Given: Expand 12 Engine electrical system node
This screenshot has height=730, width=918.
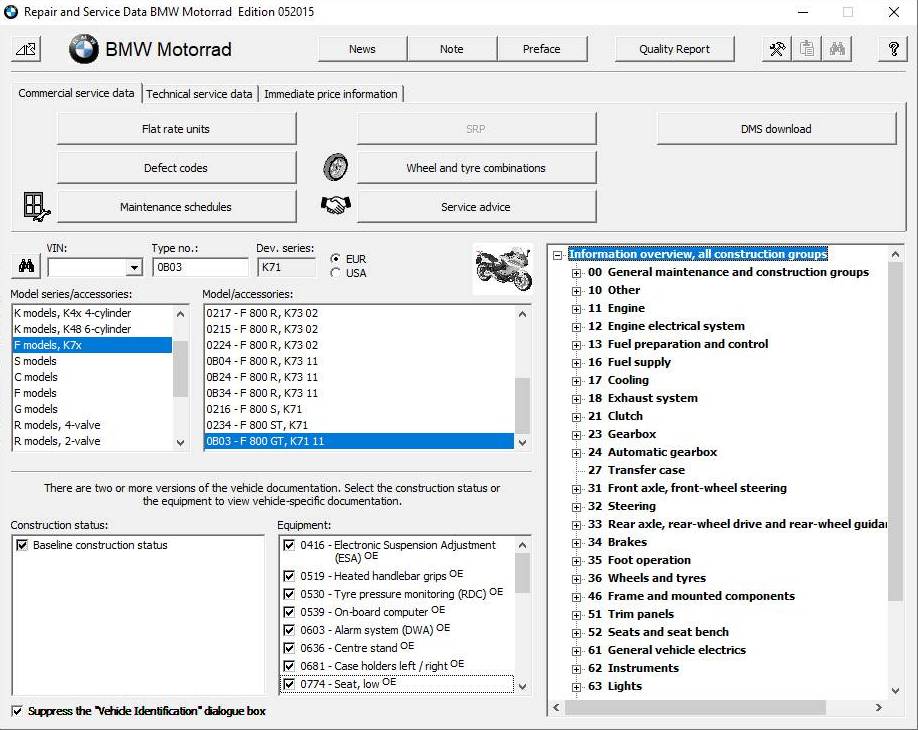Looking at the screenshot, I should (577, 327).
